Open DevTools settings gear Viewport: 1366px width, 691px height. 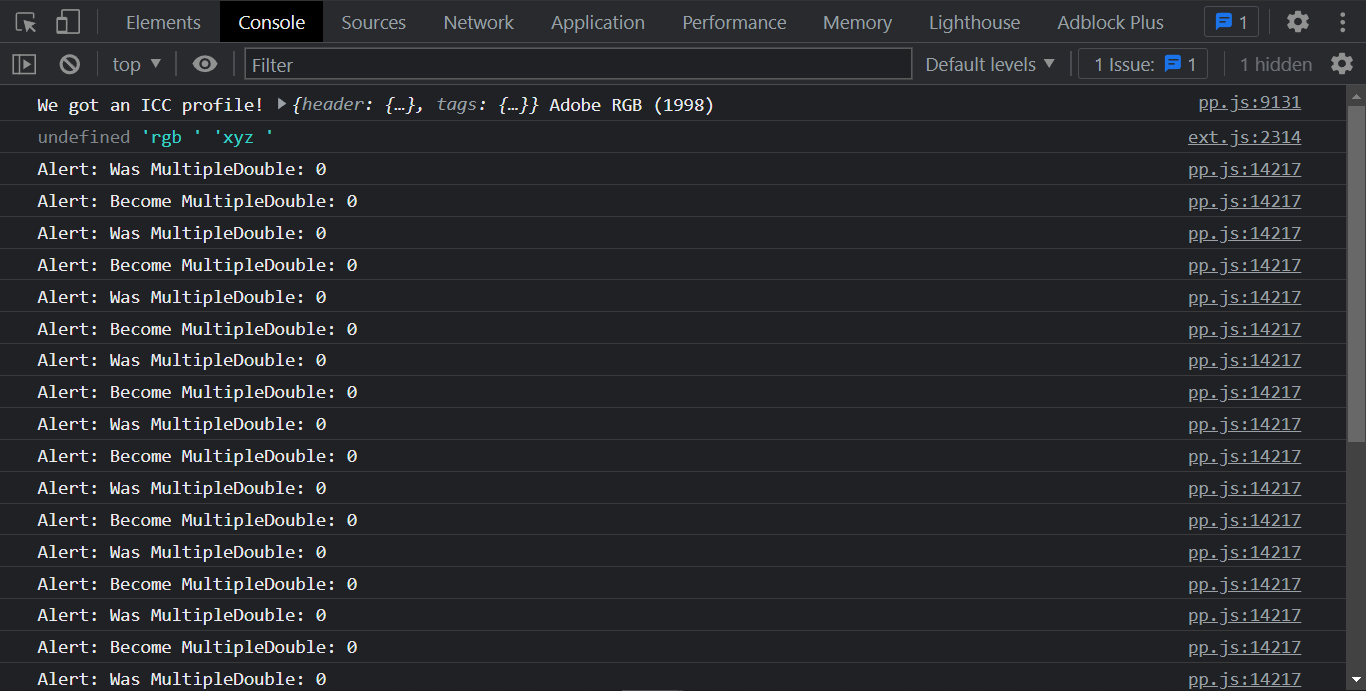point(1297,21)
